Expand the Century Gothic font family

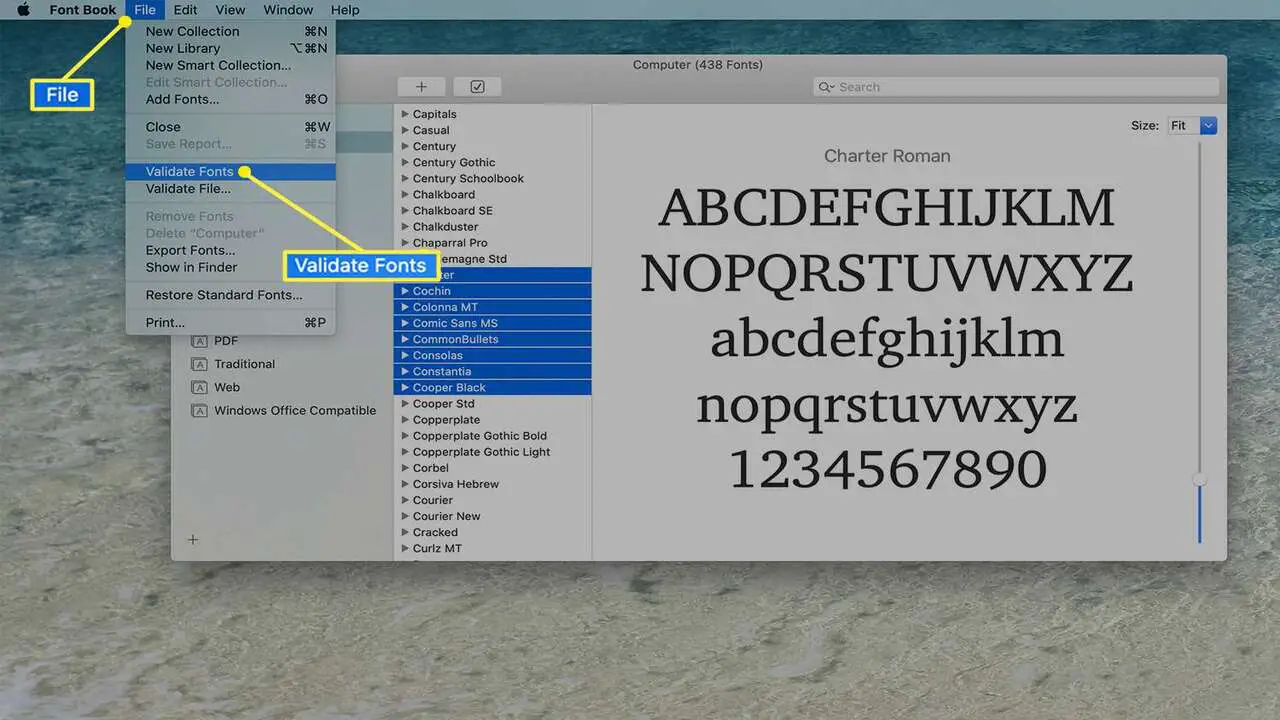405,162
